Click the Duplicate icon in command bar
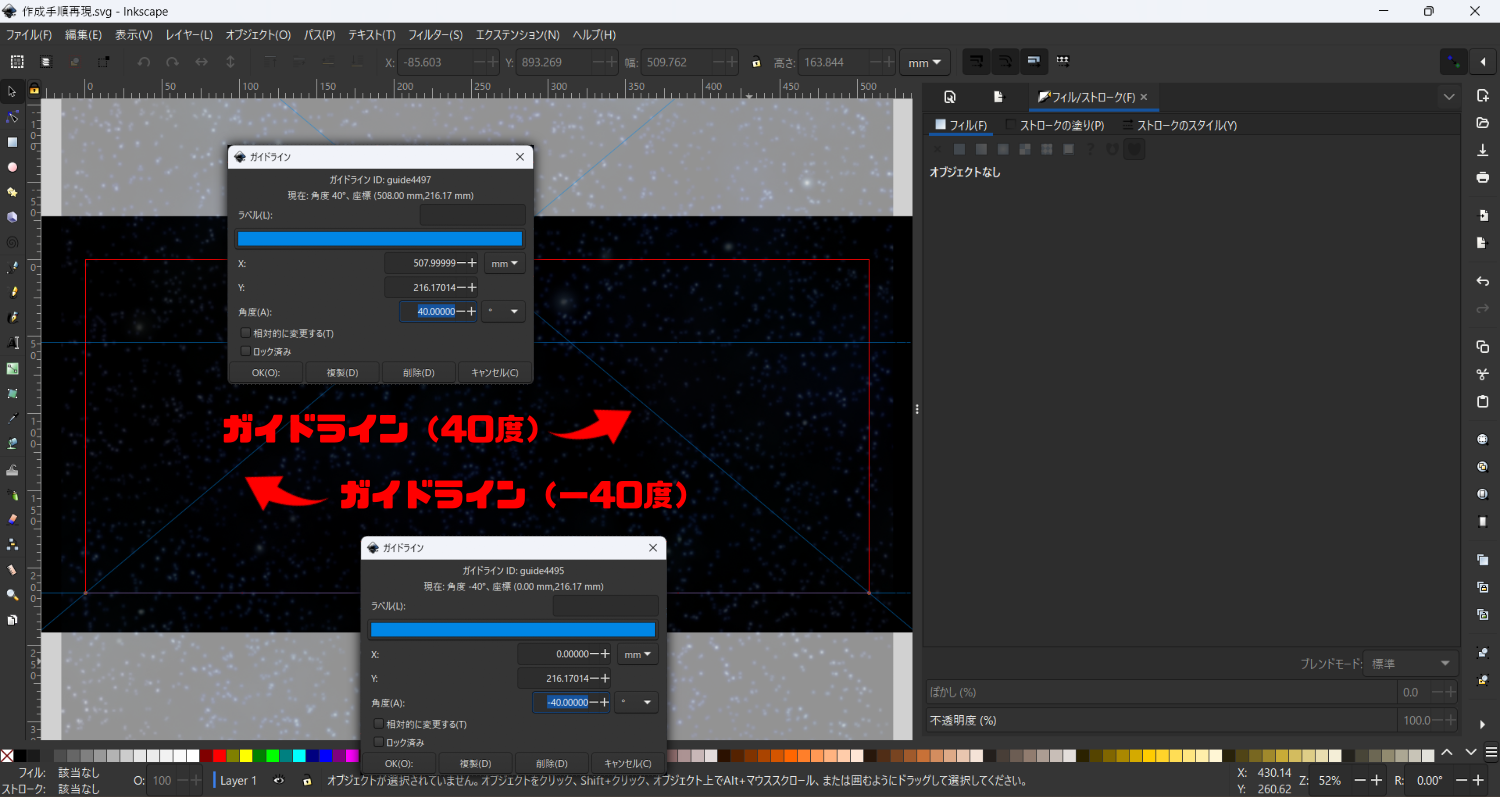 point(1482,559)
